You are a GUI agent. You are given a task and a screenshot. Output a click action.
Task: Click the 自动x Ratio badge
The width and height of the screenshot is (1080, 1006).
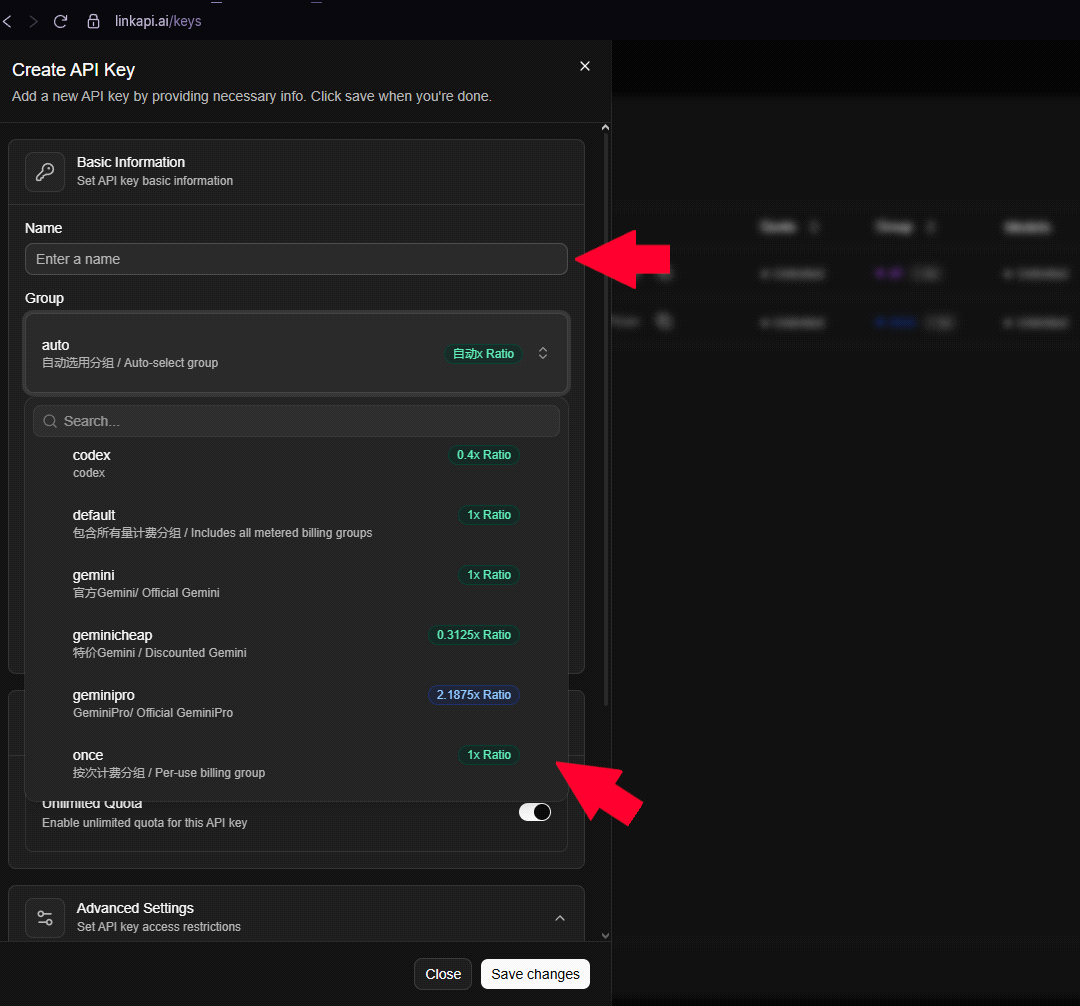[x=484, y=354]
